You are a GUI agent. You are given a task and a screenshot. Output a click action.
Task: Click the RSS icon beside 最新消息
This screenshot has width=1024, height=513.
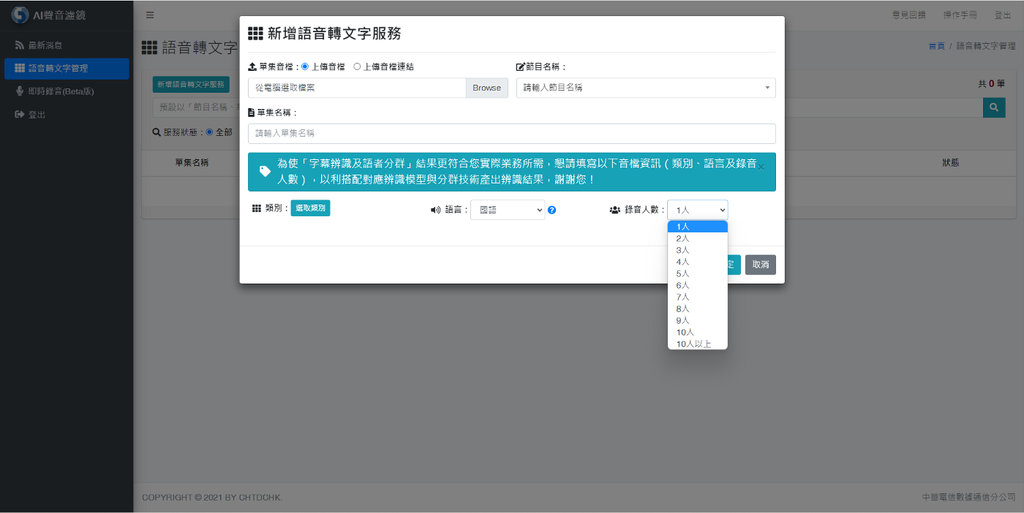[x=20, y=45]
